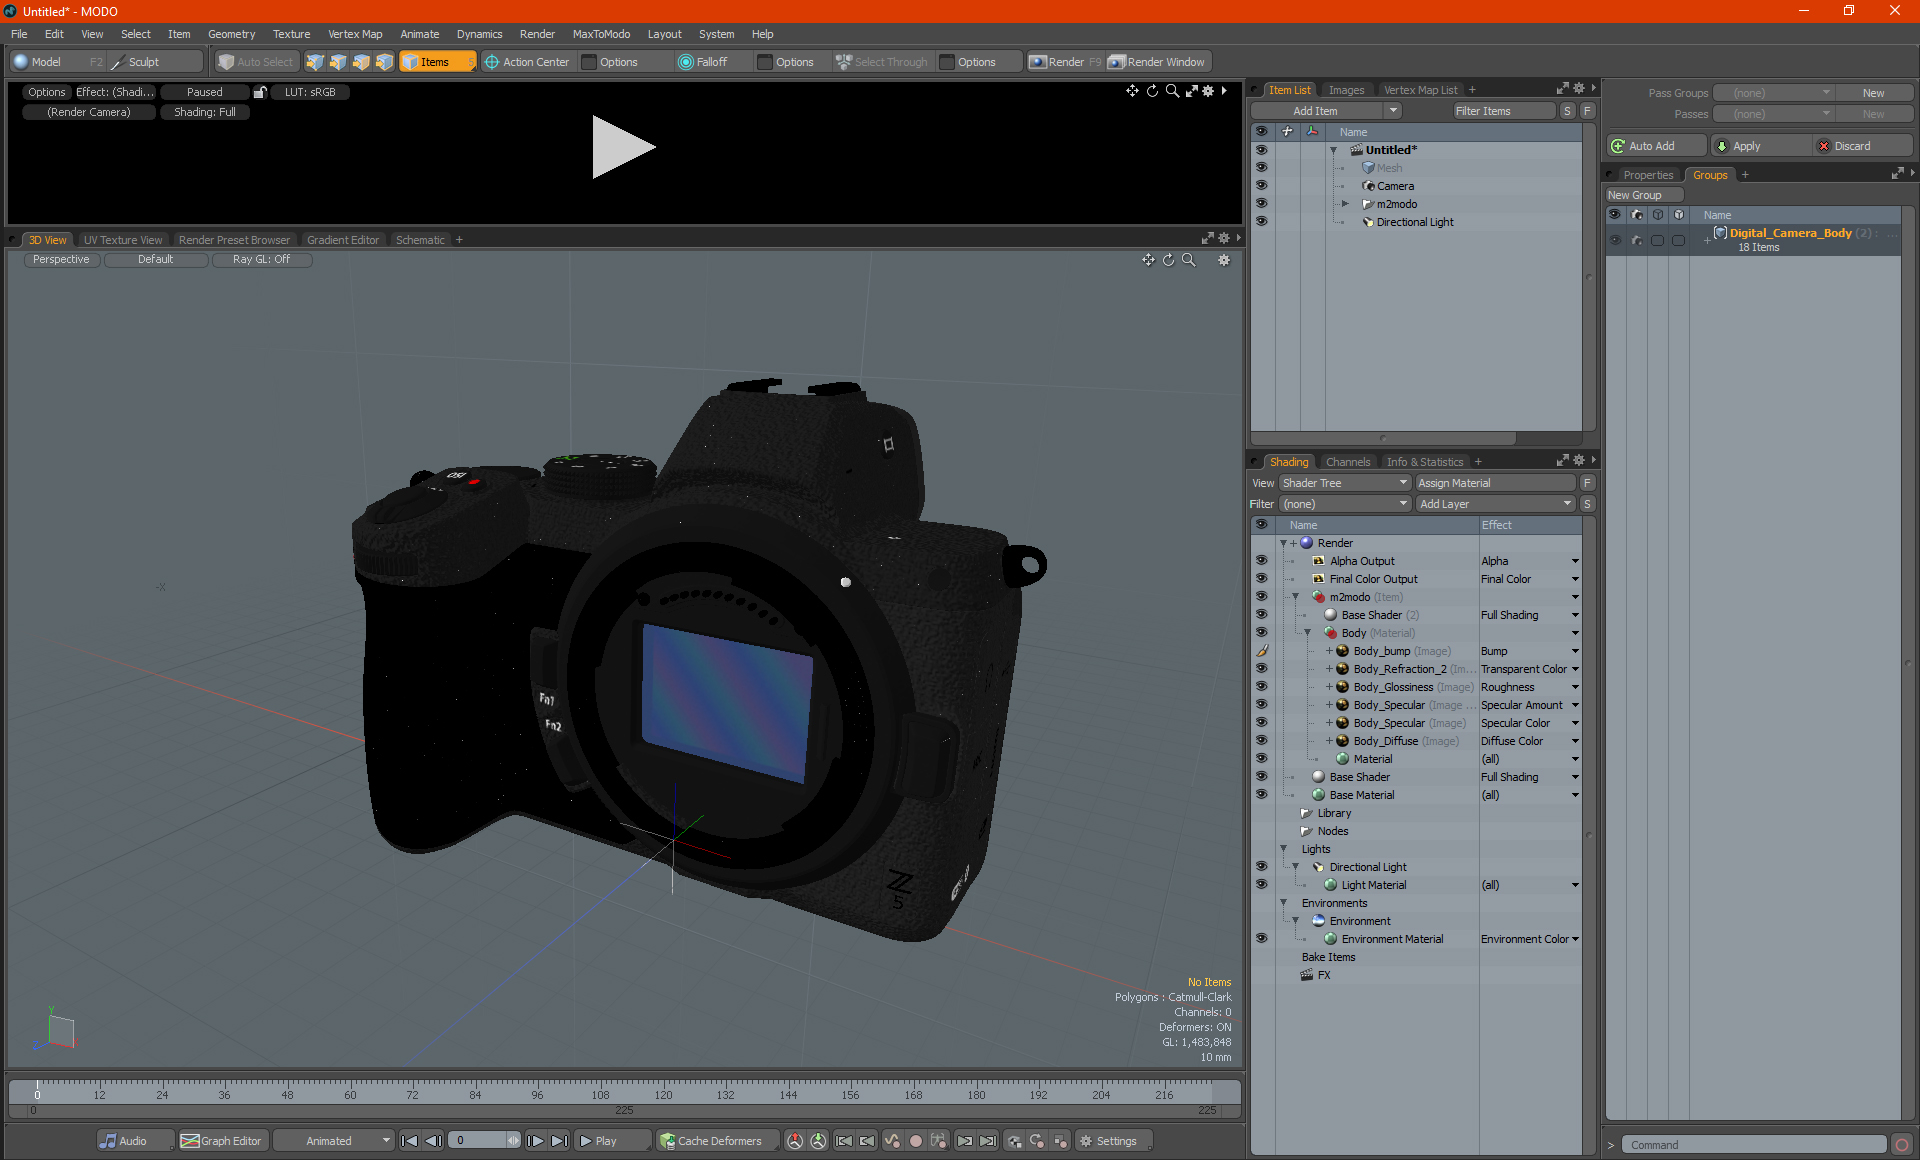Open Shader Tree view dropdown

(1344, 483)
